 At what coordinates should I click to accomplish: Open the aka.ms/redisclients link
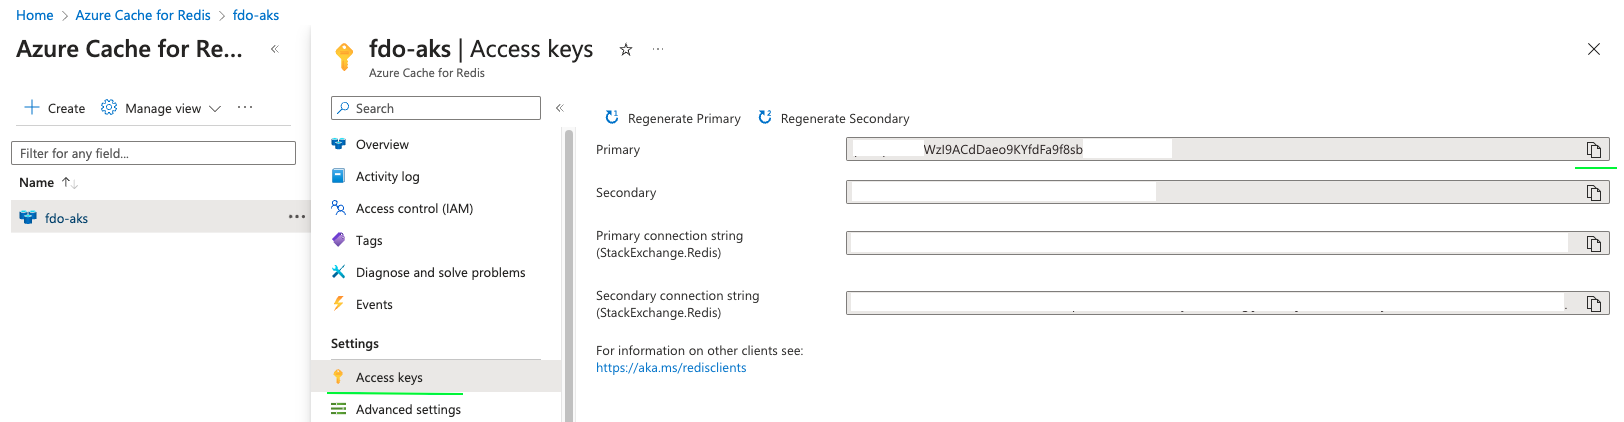[671, 368]
